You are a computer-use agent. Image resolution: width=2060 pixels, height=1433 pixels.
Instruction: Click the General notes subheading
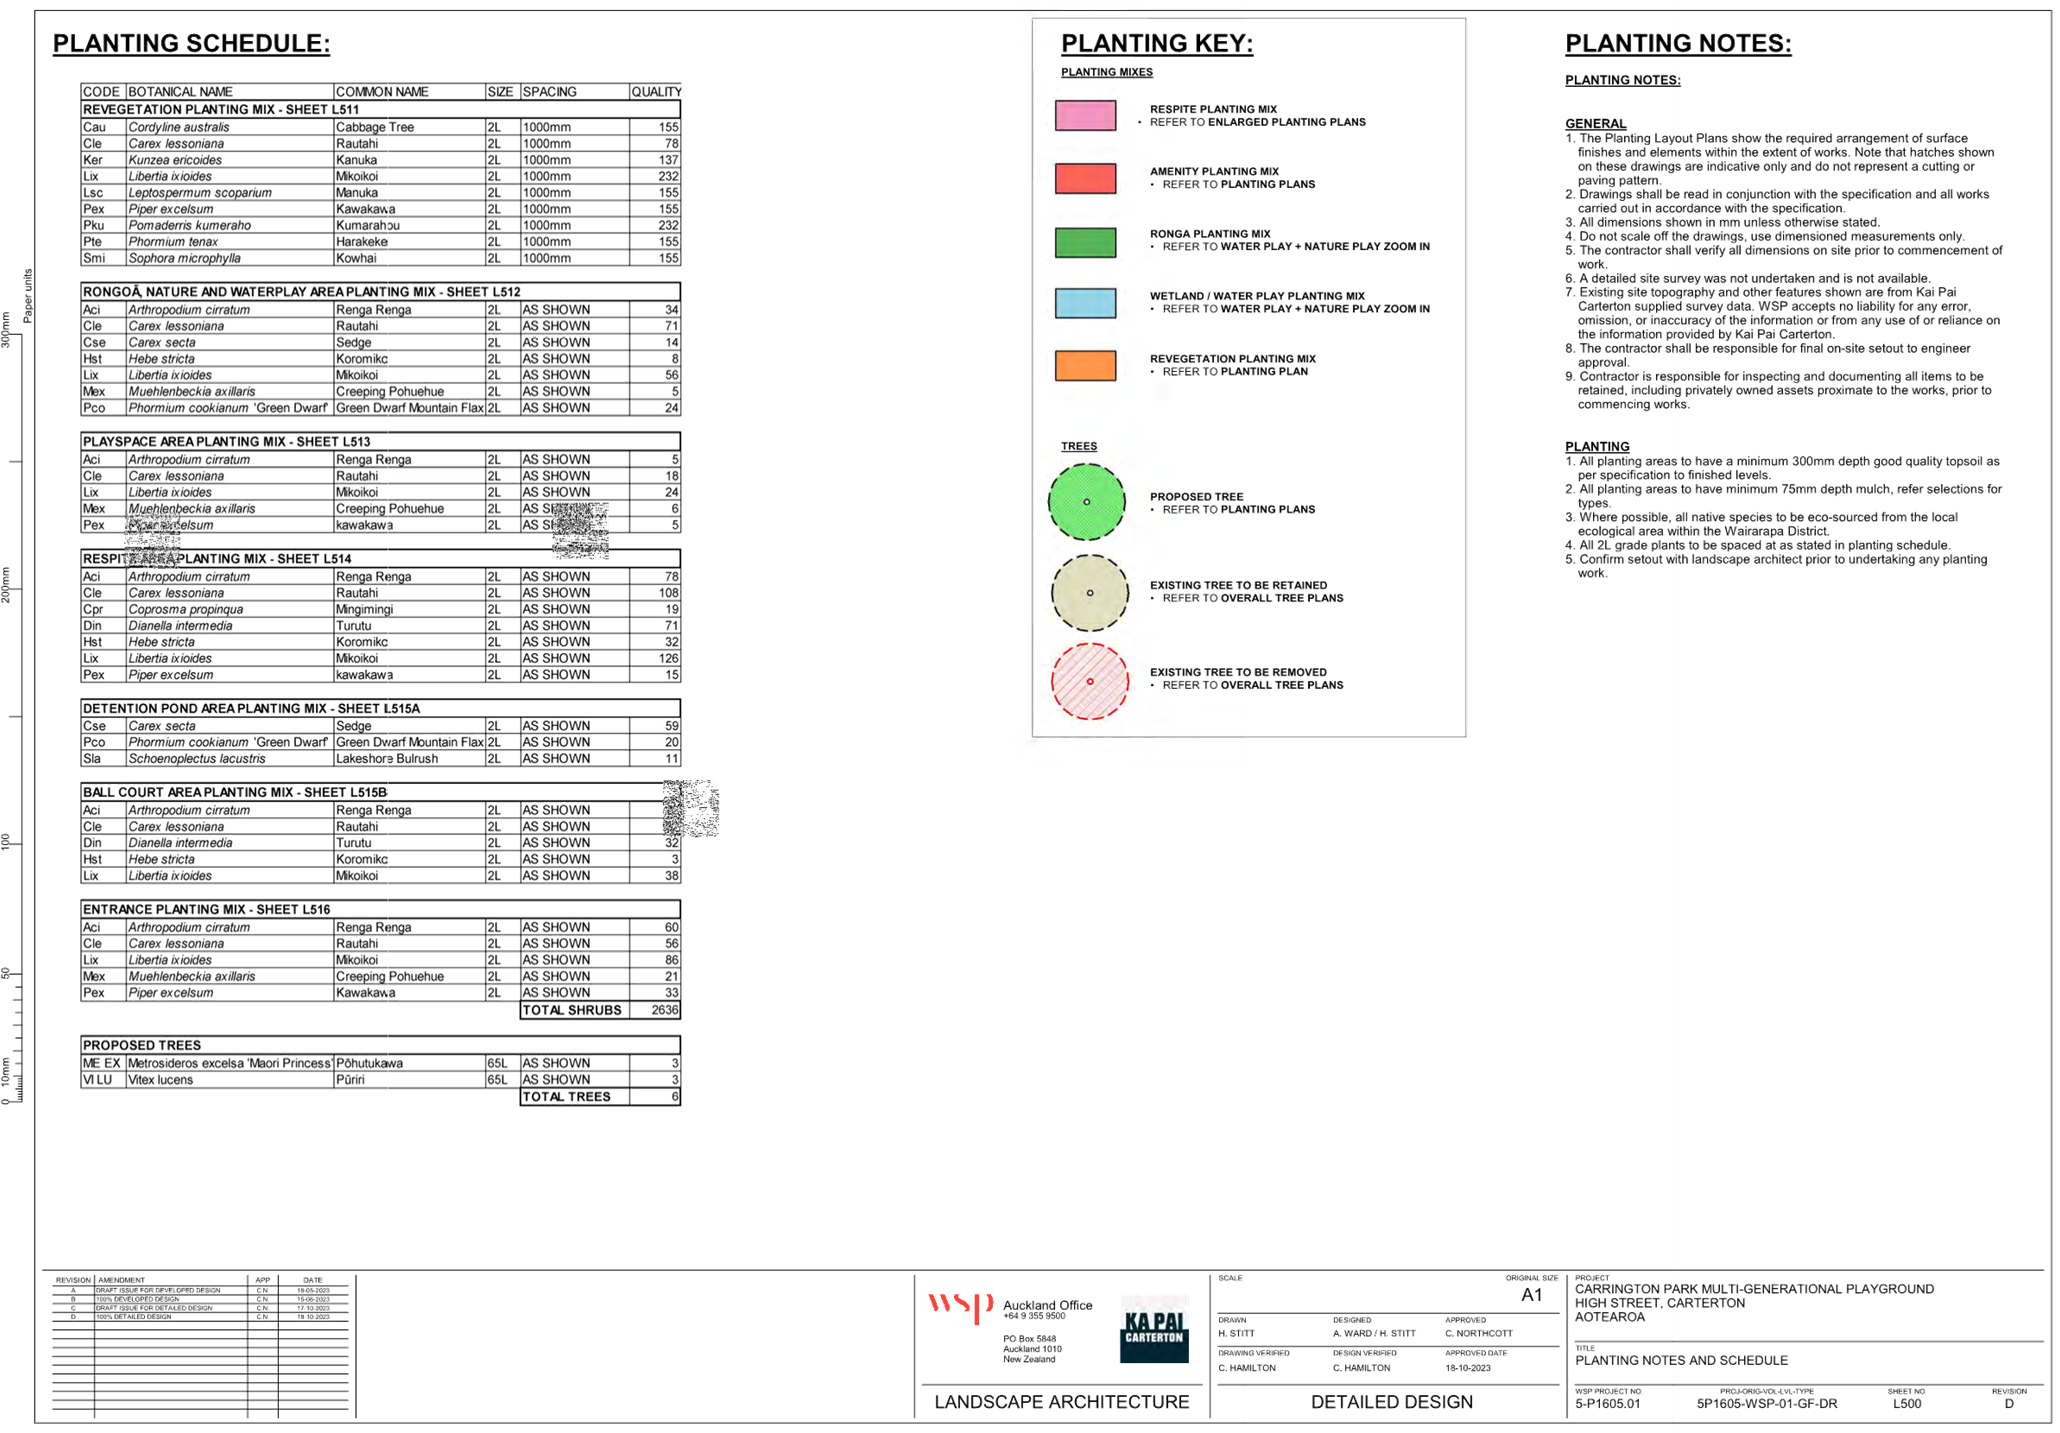click(x=1595, y=123)
